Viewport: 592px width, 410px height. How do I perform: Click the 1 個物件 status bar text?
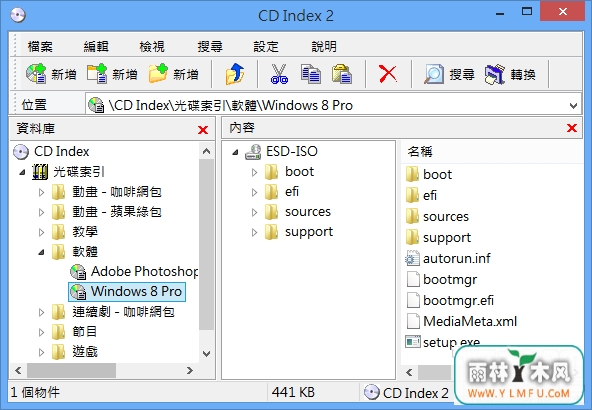(x=35, y=392)
